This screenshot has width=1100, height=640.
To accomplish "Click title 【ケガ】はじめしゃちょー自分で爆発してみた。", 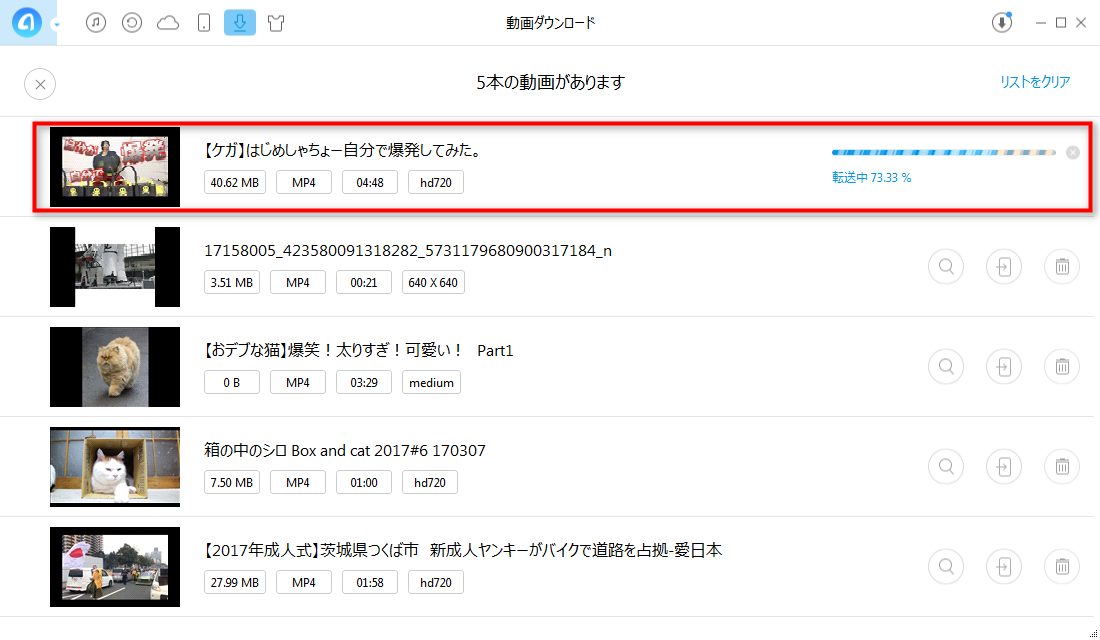I will click(343, 150).
